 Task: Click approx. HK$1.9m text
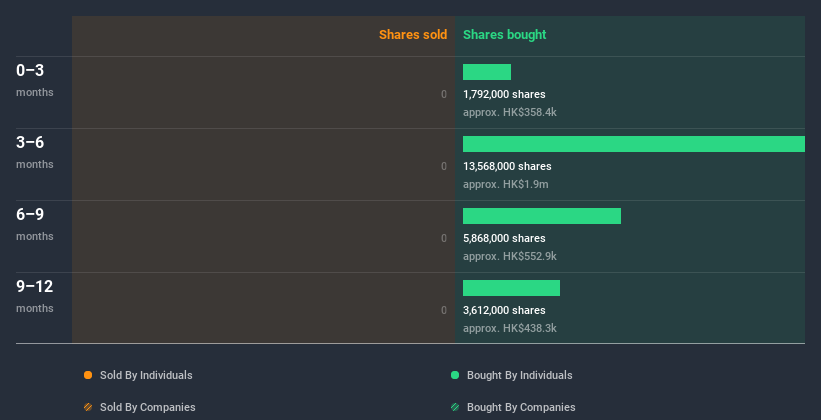pos(506,184)
